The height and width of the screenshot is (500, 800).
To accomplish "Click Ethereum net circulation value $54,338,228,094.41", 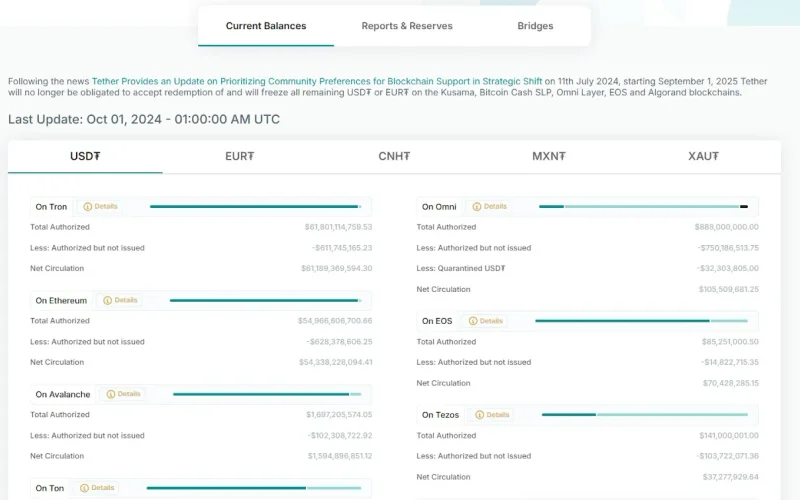I will tap(336, 362).
